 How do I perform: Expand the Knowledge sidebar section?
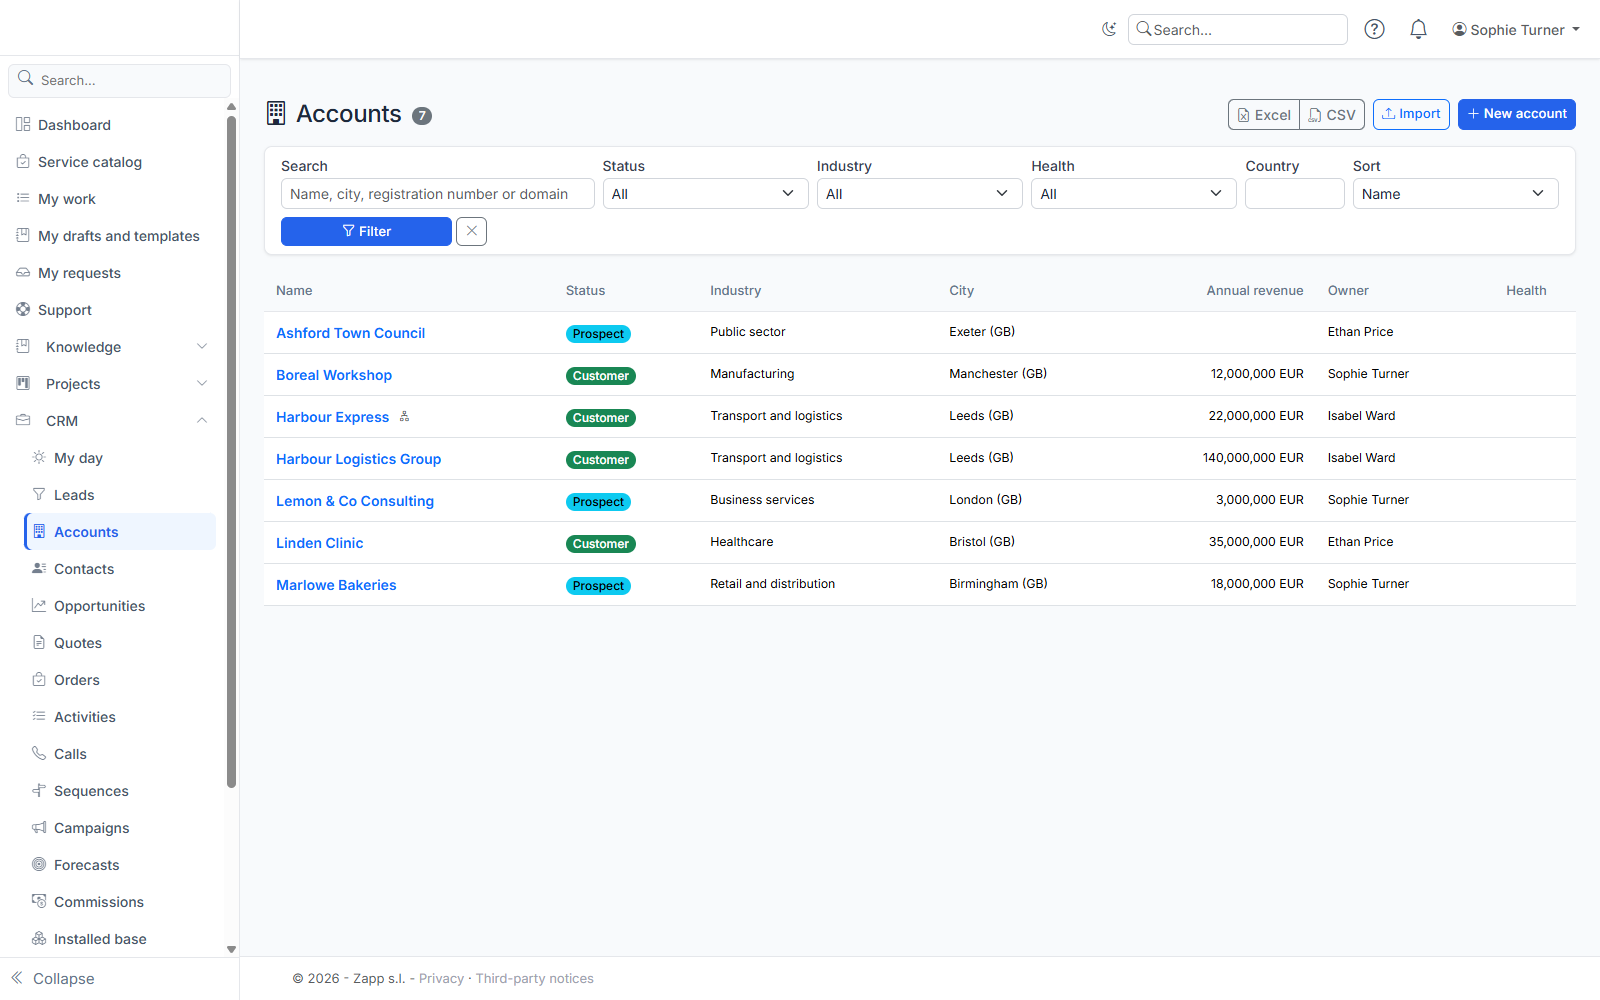click(113, 347)
